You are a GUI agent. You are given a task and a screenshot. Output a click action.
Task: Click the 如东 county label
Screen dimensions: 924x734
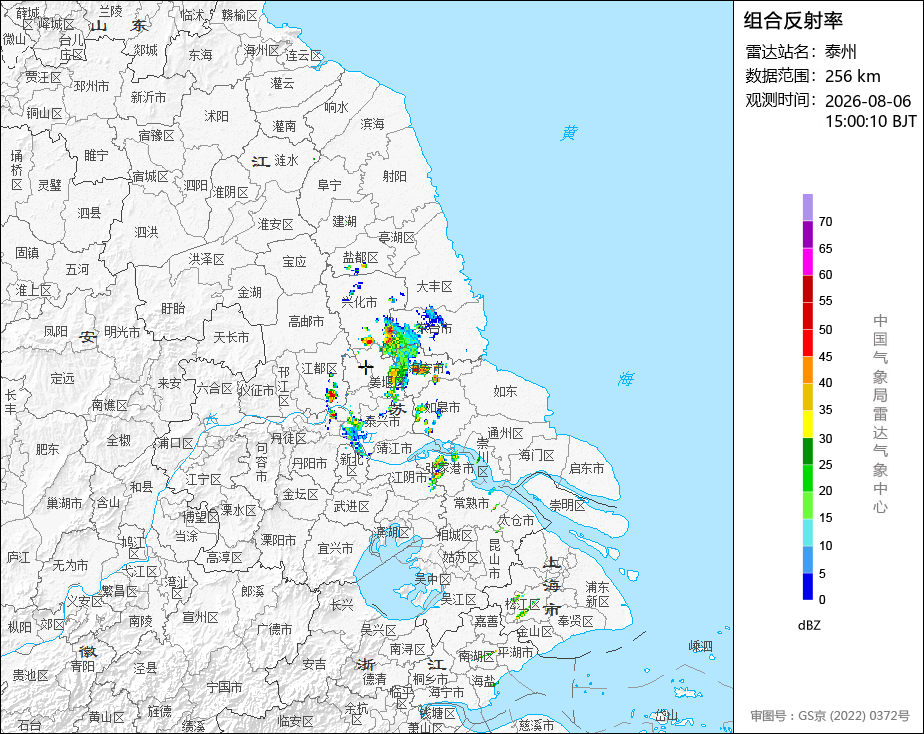pyautogui.click(x=505, y=391)
